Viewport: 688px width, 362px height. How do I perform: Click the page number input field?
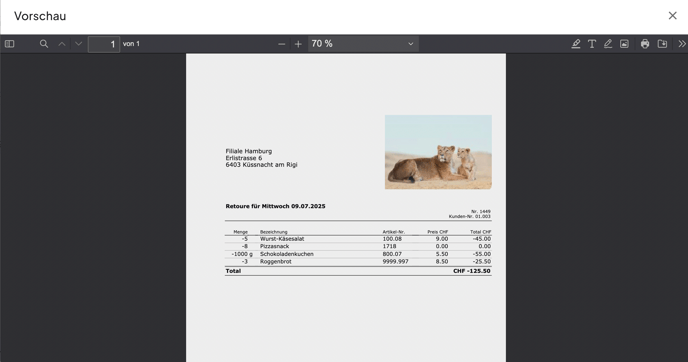pos(104,44)
